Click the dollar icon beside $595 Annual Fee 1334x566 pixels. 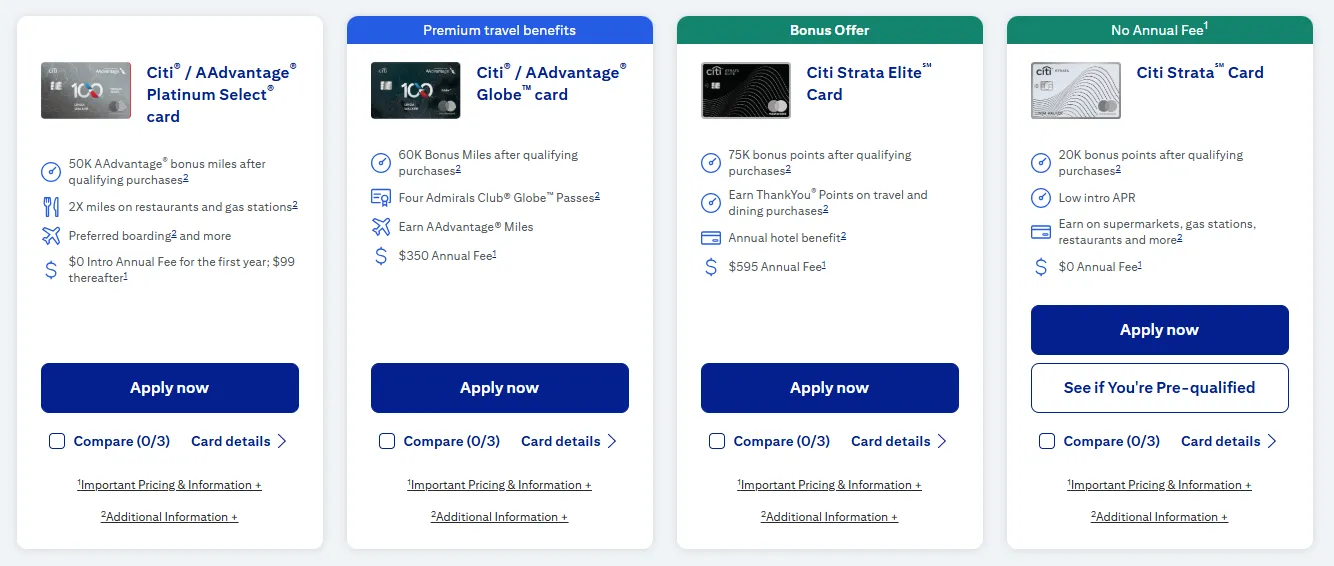711,267
